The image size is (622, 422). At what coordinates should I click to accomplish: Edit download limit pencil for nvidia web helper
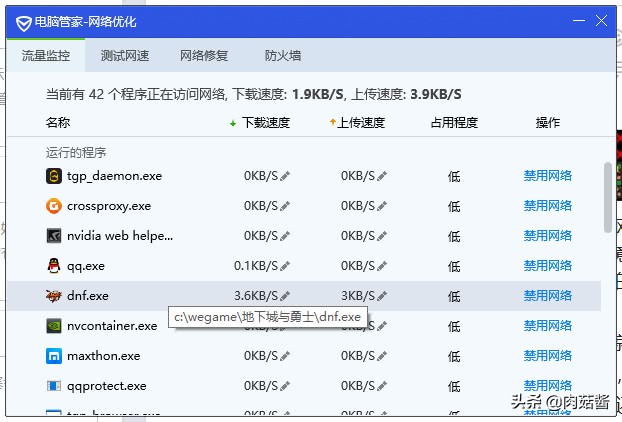click(x=285, y=236)
